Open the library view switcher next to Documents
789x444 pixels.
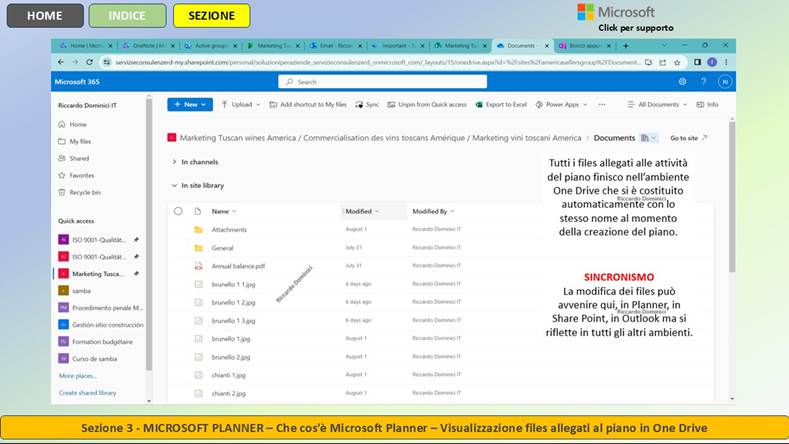(x=649, y=138)
